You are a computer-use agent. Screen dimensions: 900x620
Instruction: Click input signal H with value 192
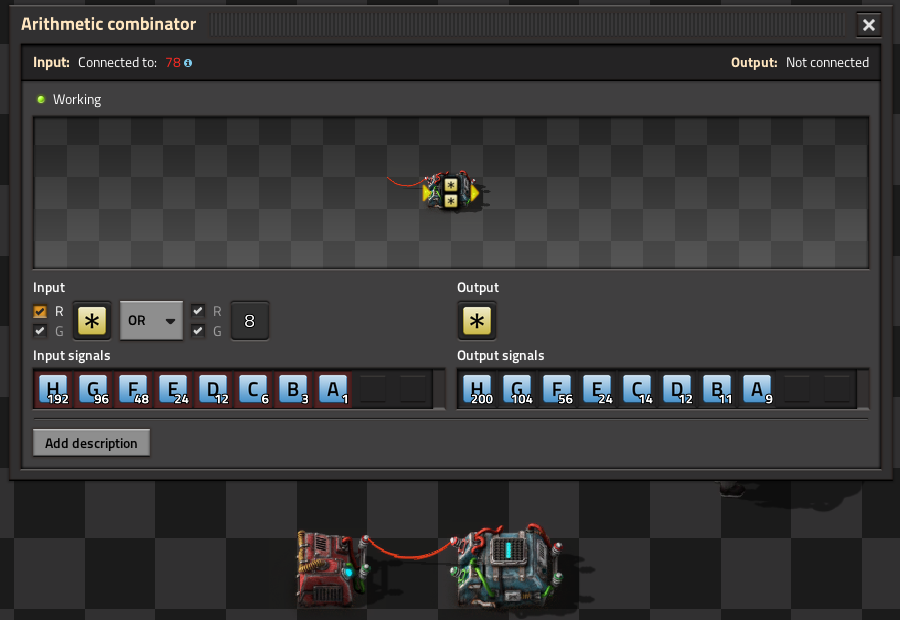53,389
